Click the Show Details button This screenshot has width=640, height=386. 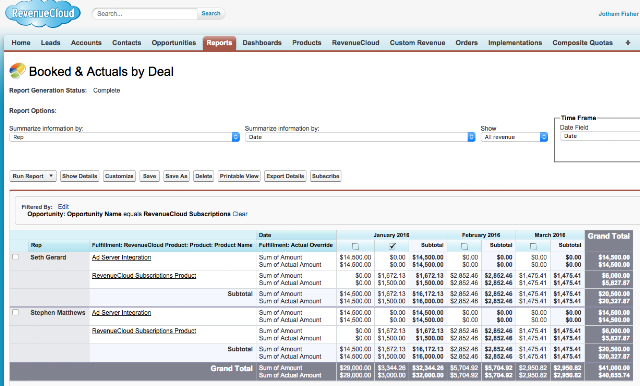(80, 176)
